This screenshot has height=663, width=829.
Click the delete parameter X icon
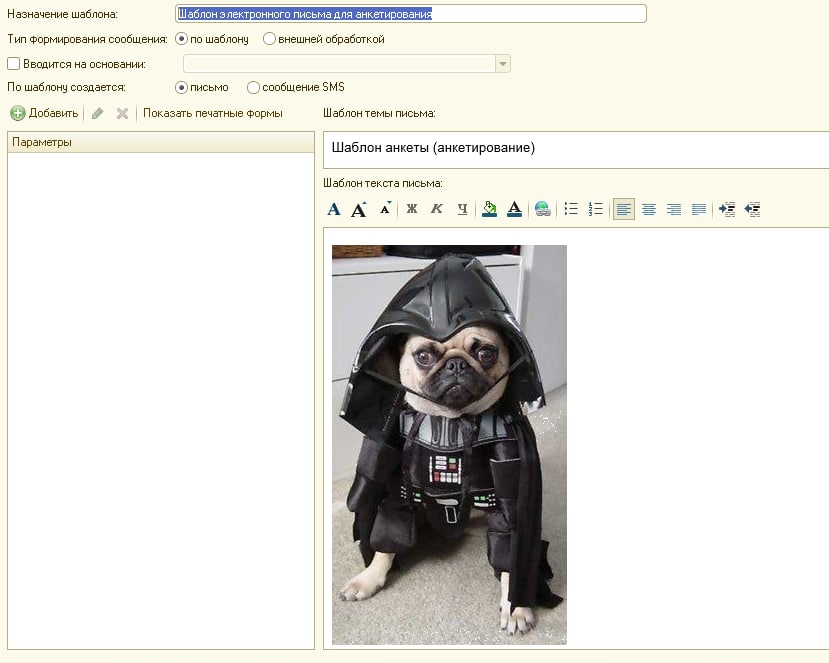pyautogui.click(x=122, y=113)
